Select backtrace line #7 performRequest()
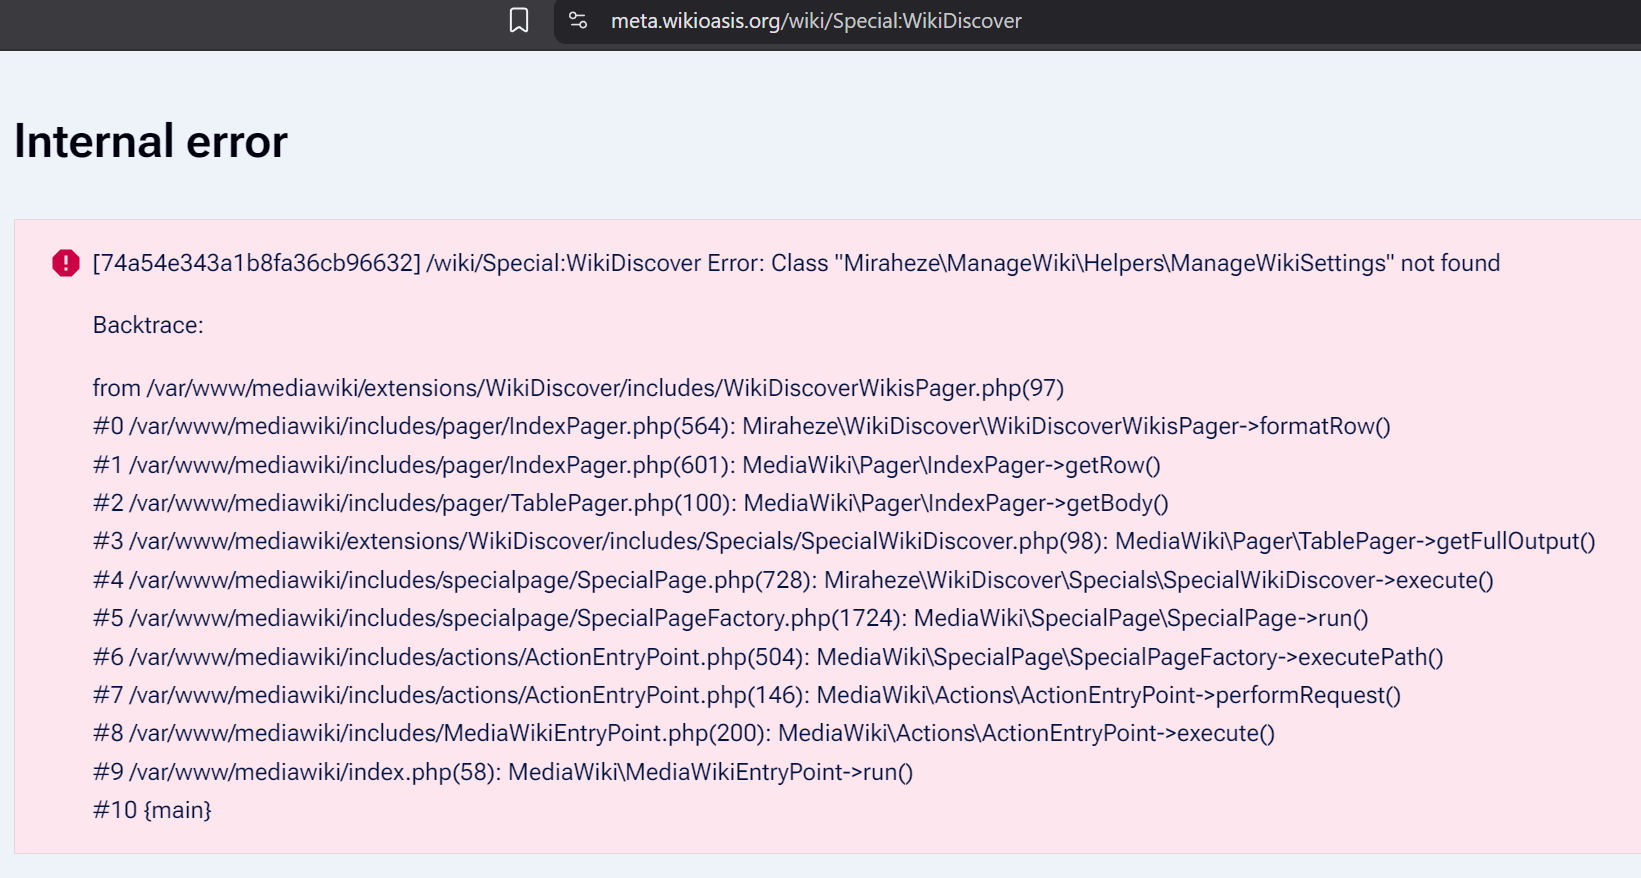This screenshot has height=878, width=1641. click(747, 695)
